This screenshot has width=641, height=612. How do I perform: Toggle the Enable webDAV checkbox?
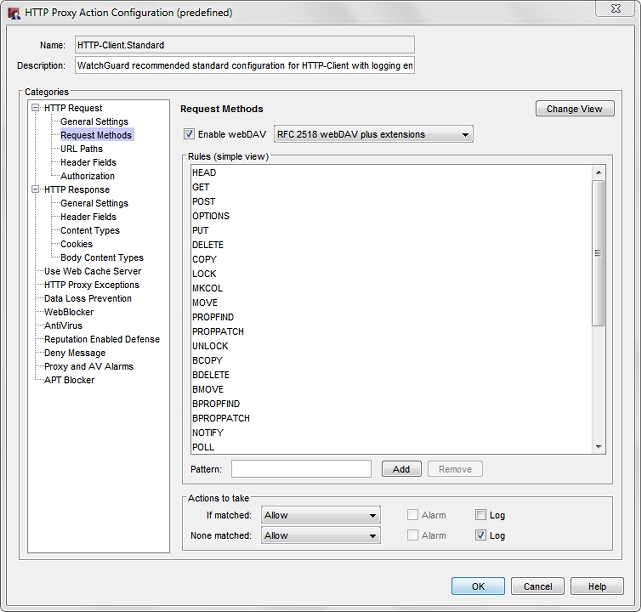tap(190, 135)
